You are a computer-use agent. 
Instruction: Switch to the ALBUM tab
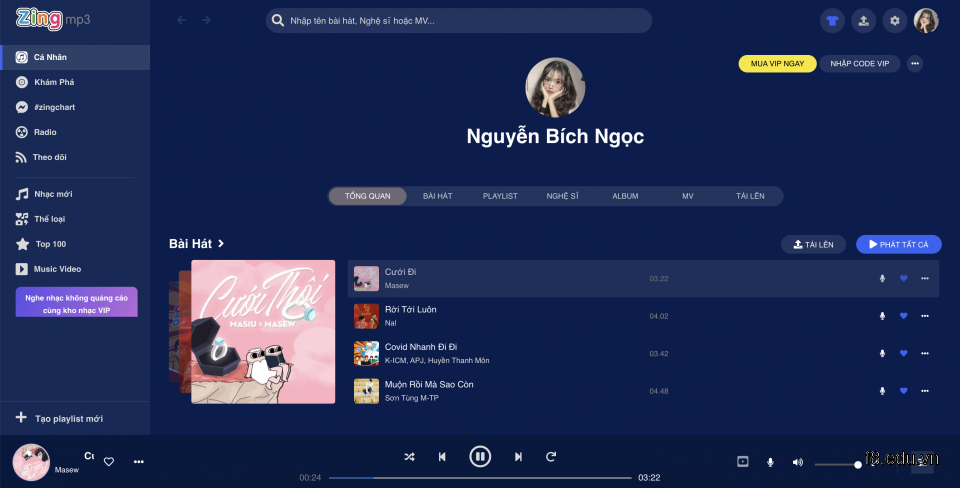pos(625,196)
